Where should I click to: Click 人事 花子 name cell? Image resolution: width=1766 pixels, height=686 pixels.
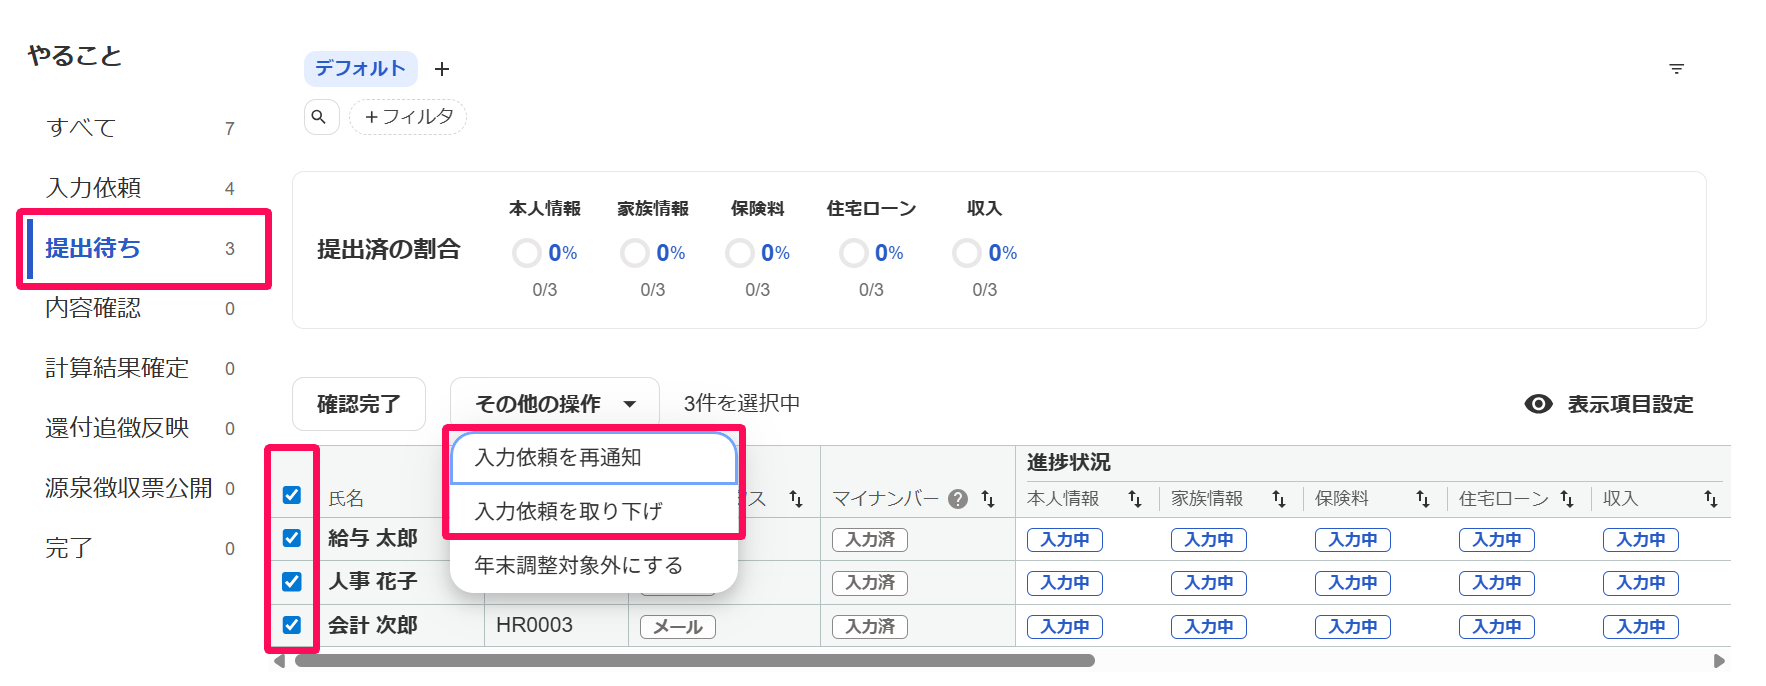coord(373,581)
